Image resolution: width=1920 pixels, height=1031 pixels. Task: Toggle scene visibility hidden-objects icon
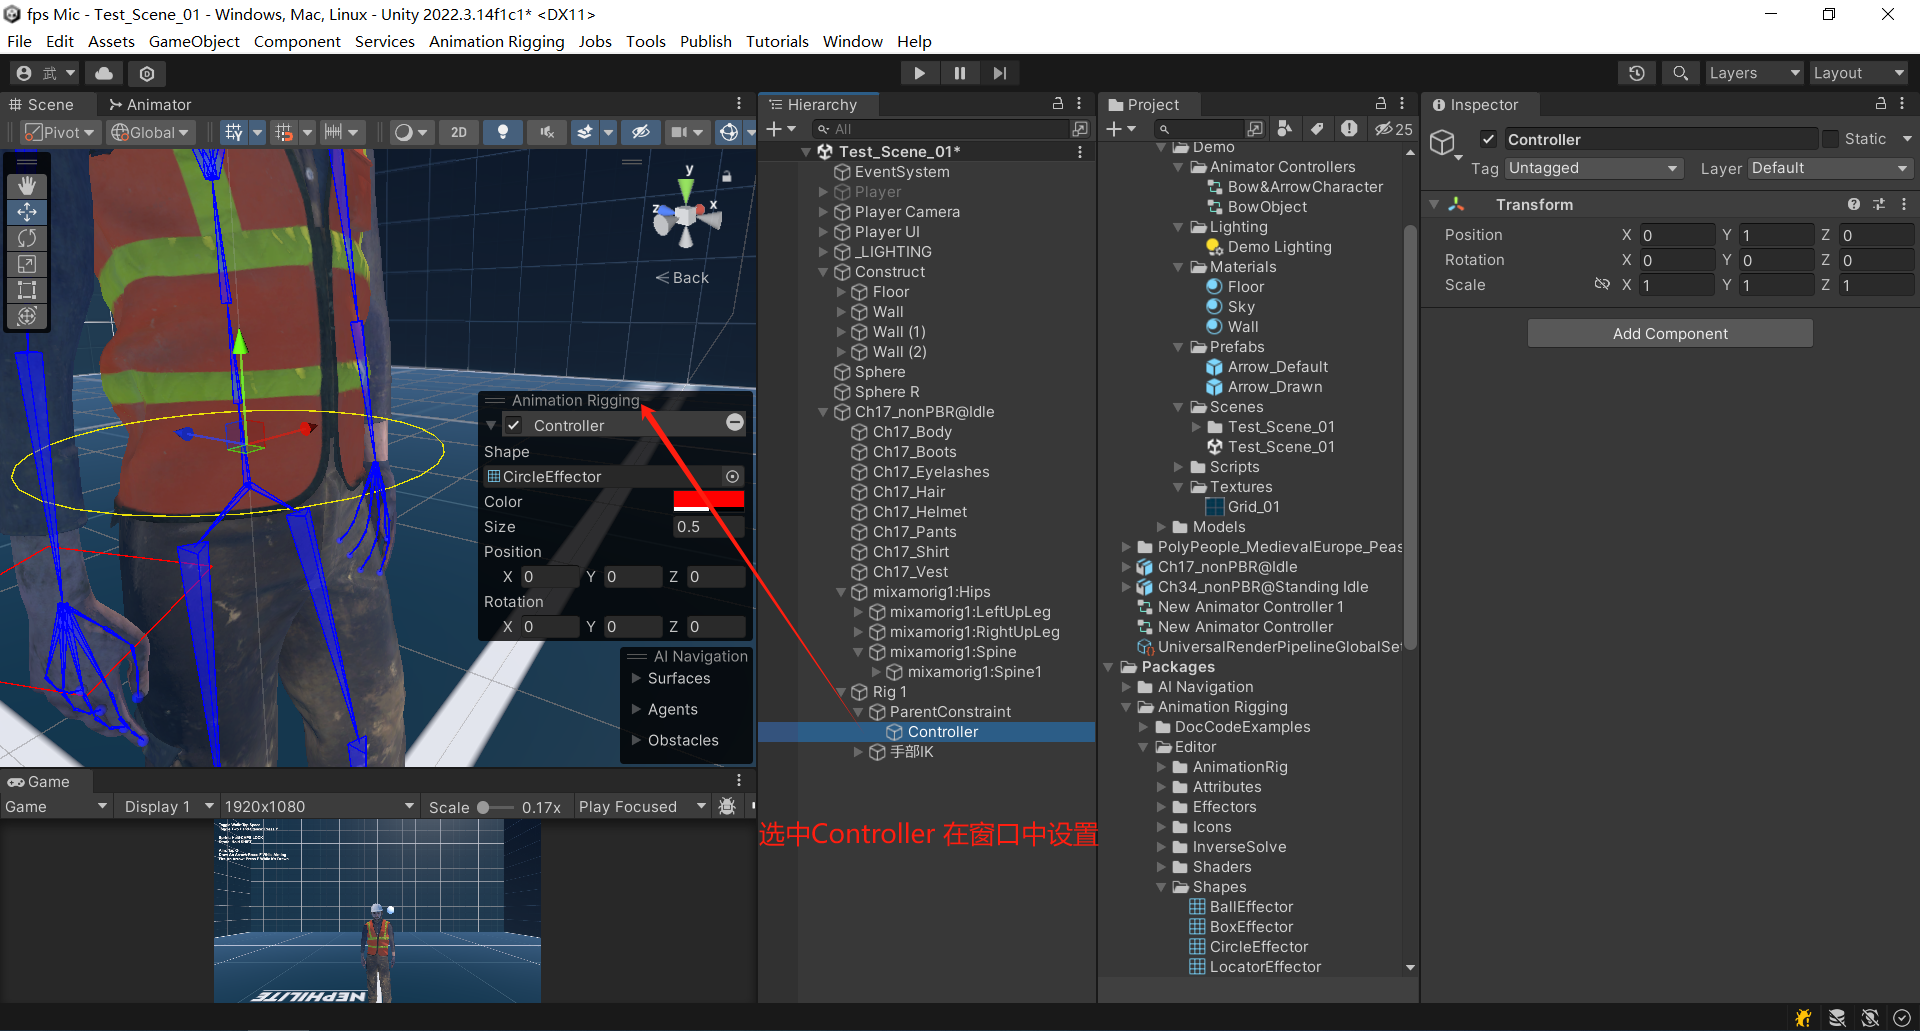coord(641,132)
